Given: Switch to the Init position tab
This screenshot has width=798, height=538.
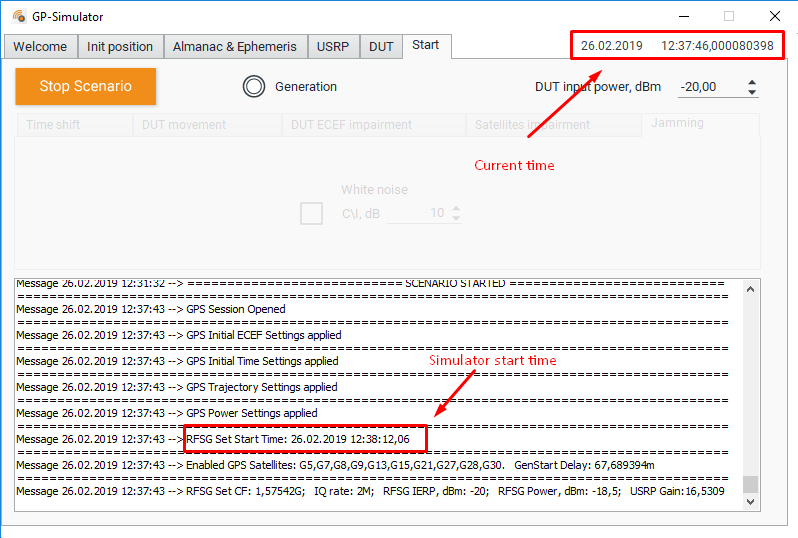Looking at the screenshot, I should click(120, 47).
